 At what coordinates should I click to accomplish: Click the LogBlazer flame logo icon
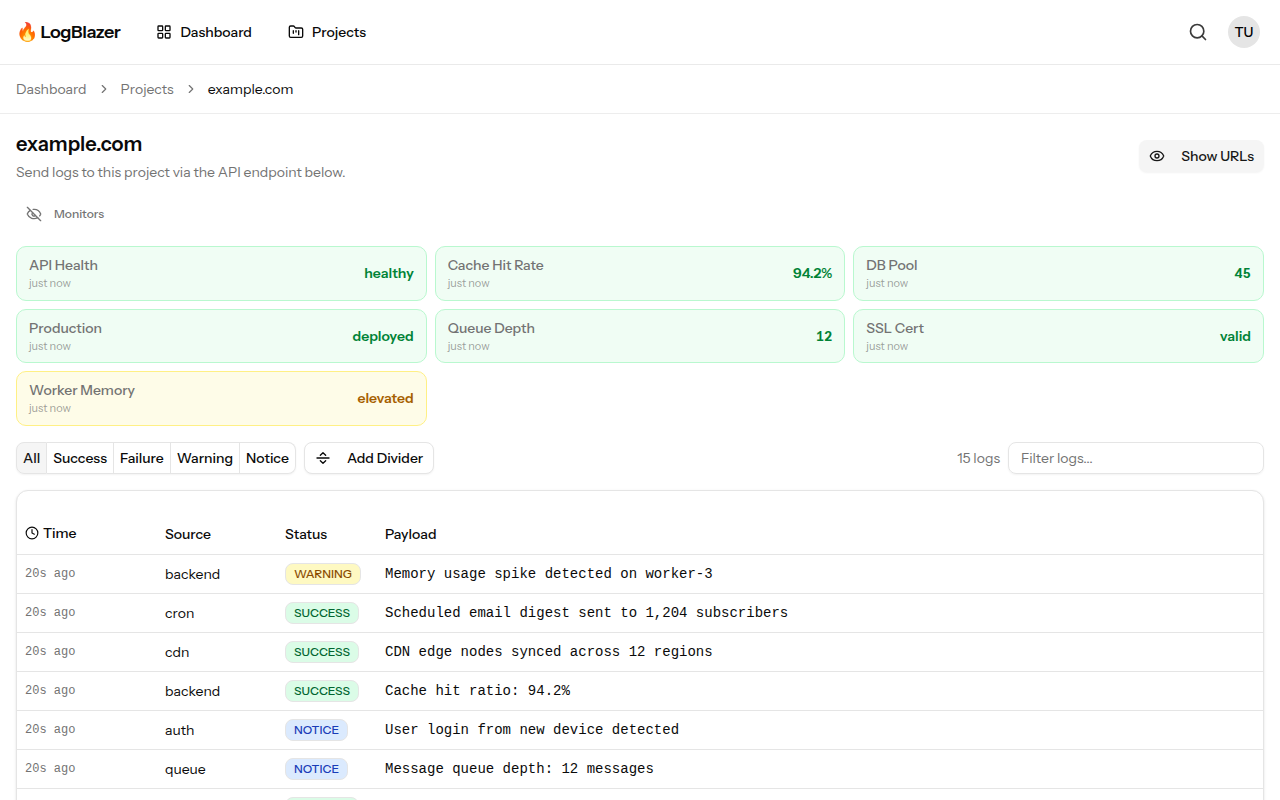coord(27,32)
